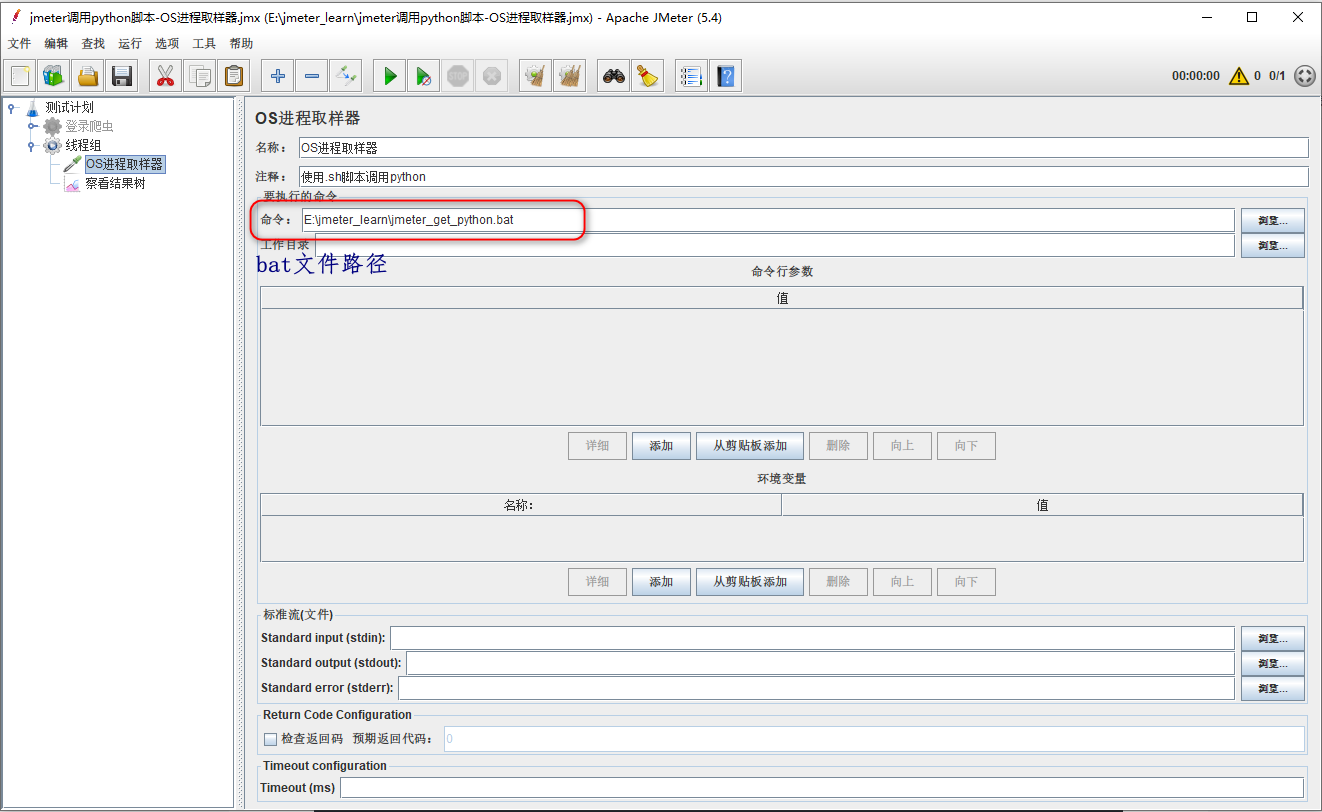The height and width of the screenshot is (812, 1322).
Task: Click the Save test plan icon
Action: [121, 75]
